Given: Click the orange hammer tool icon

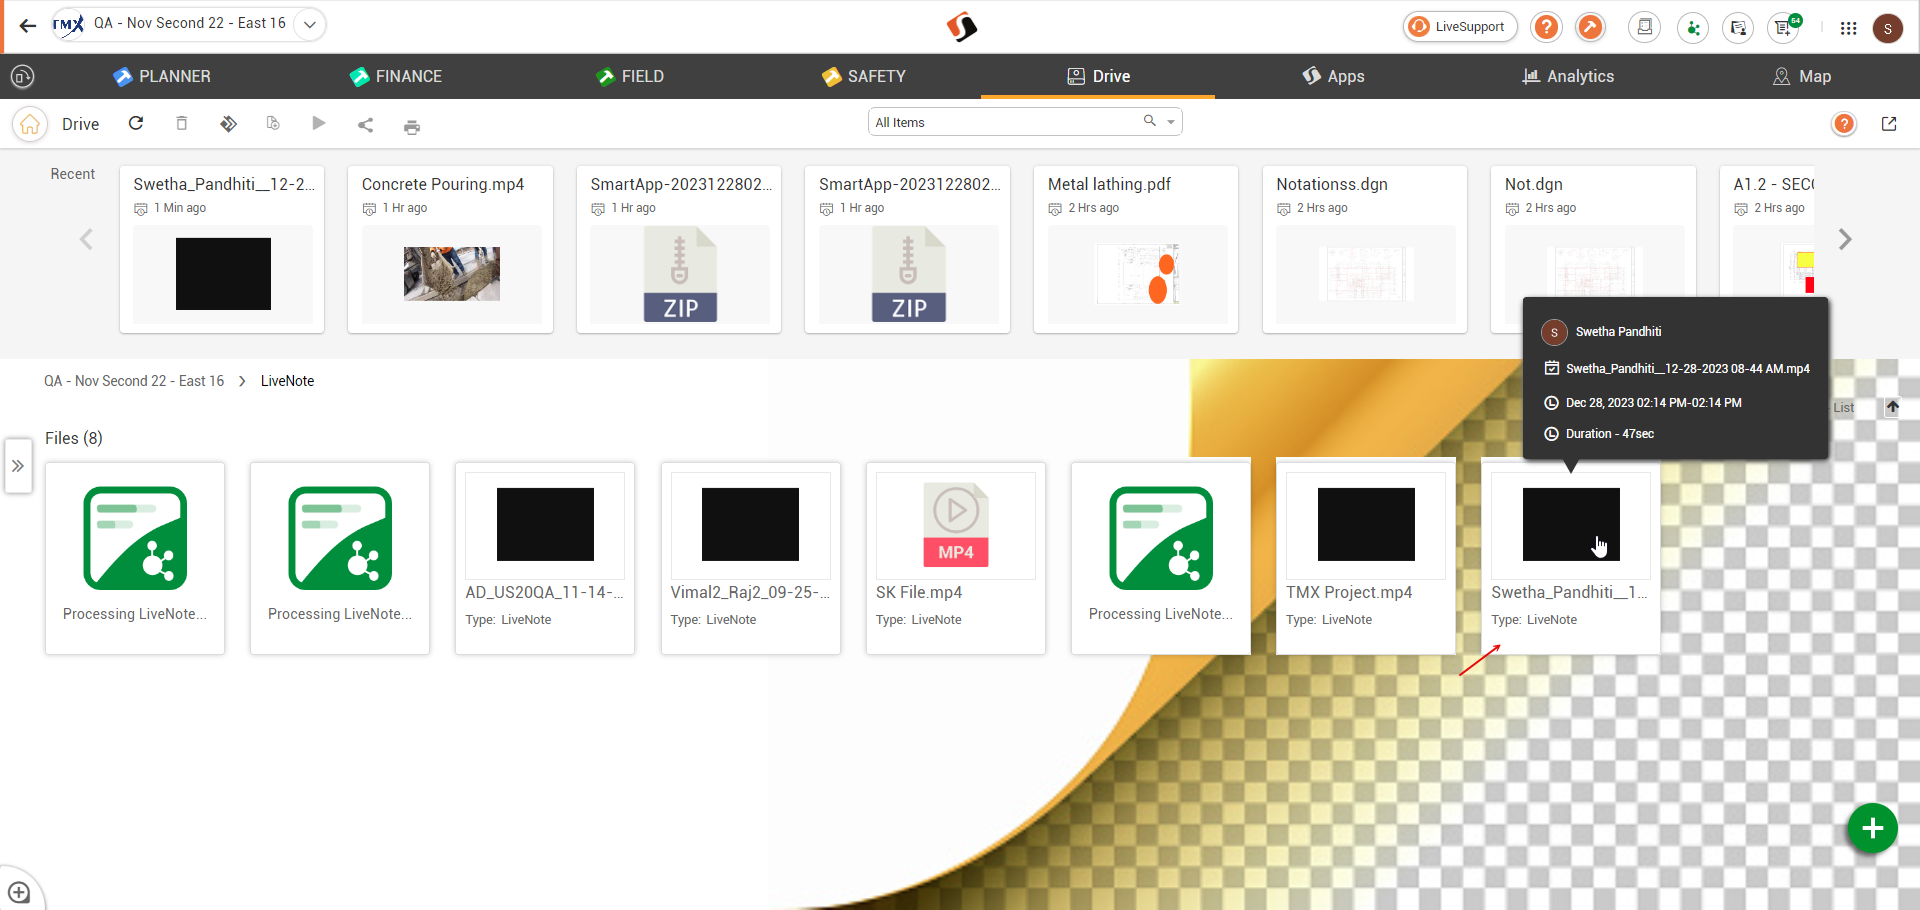Looking at the screenshot, I should (x=1590, y=27).
